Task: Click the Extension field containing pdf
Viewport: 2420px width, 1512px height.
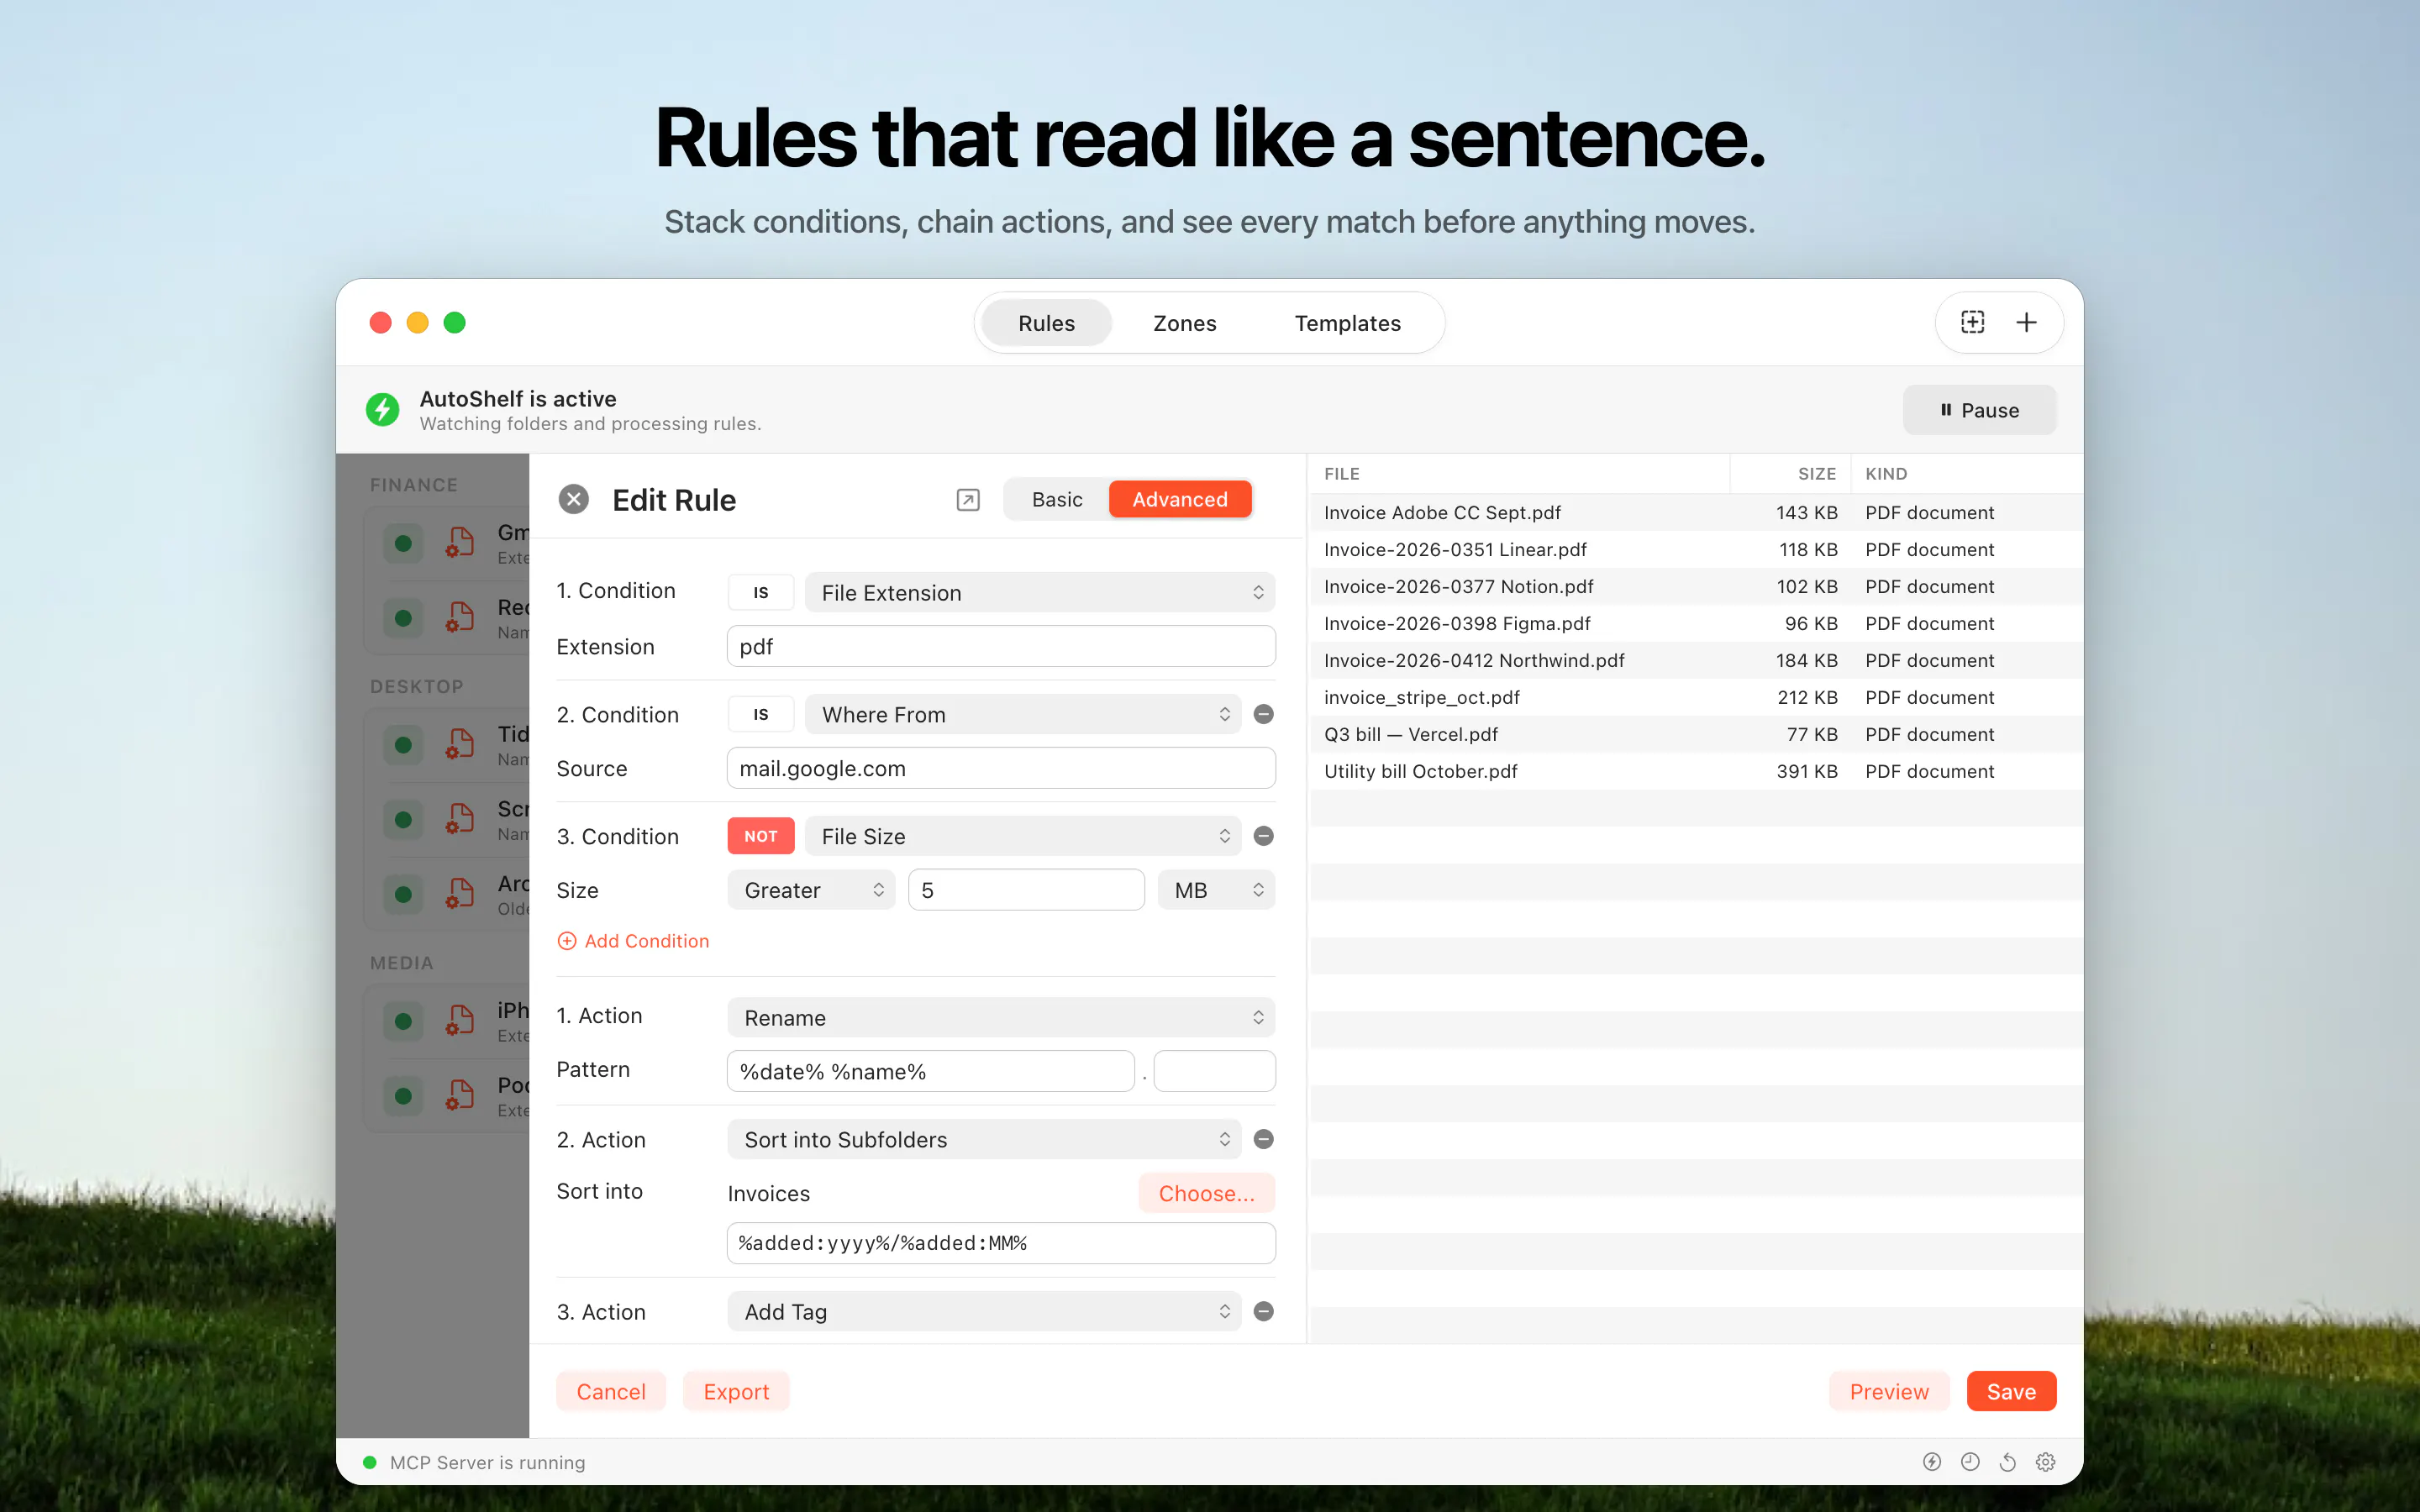Action: [x=1001, y=646]
